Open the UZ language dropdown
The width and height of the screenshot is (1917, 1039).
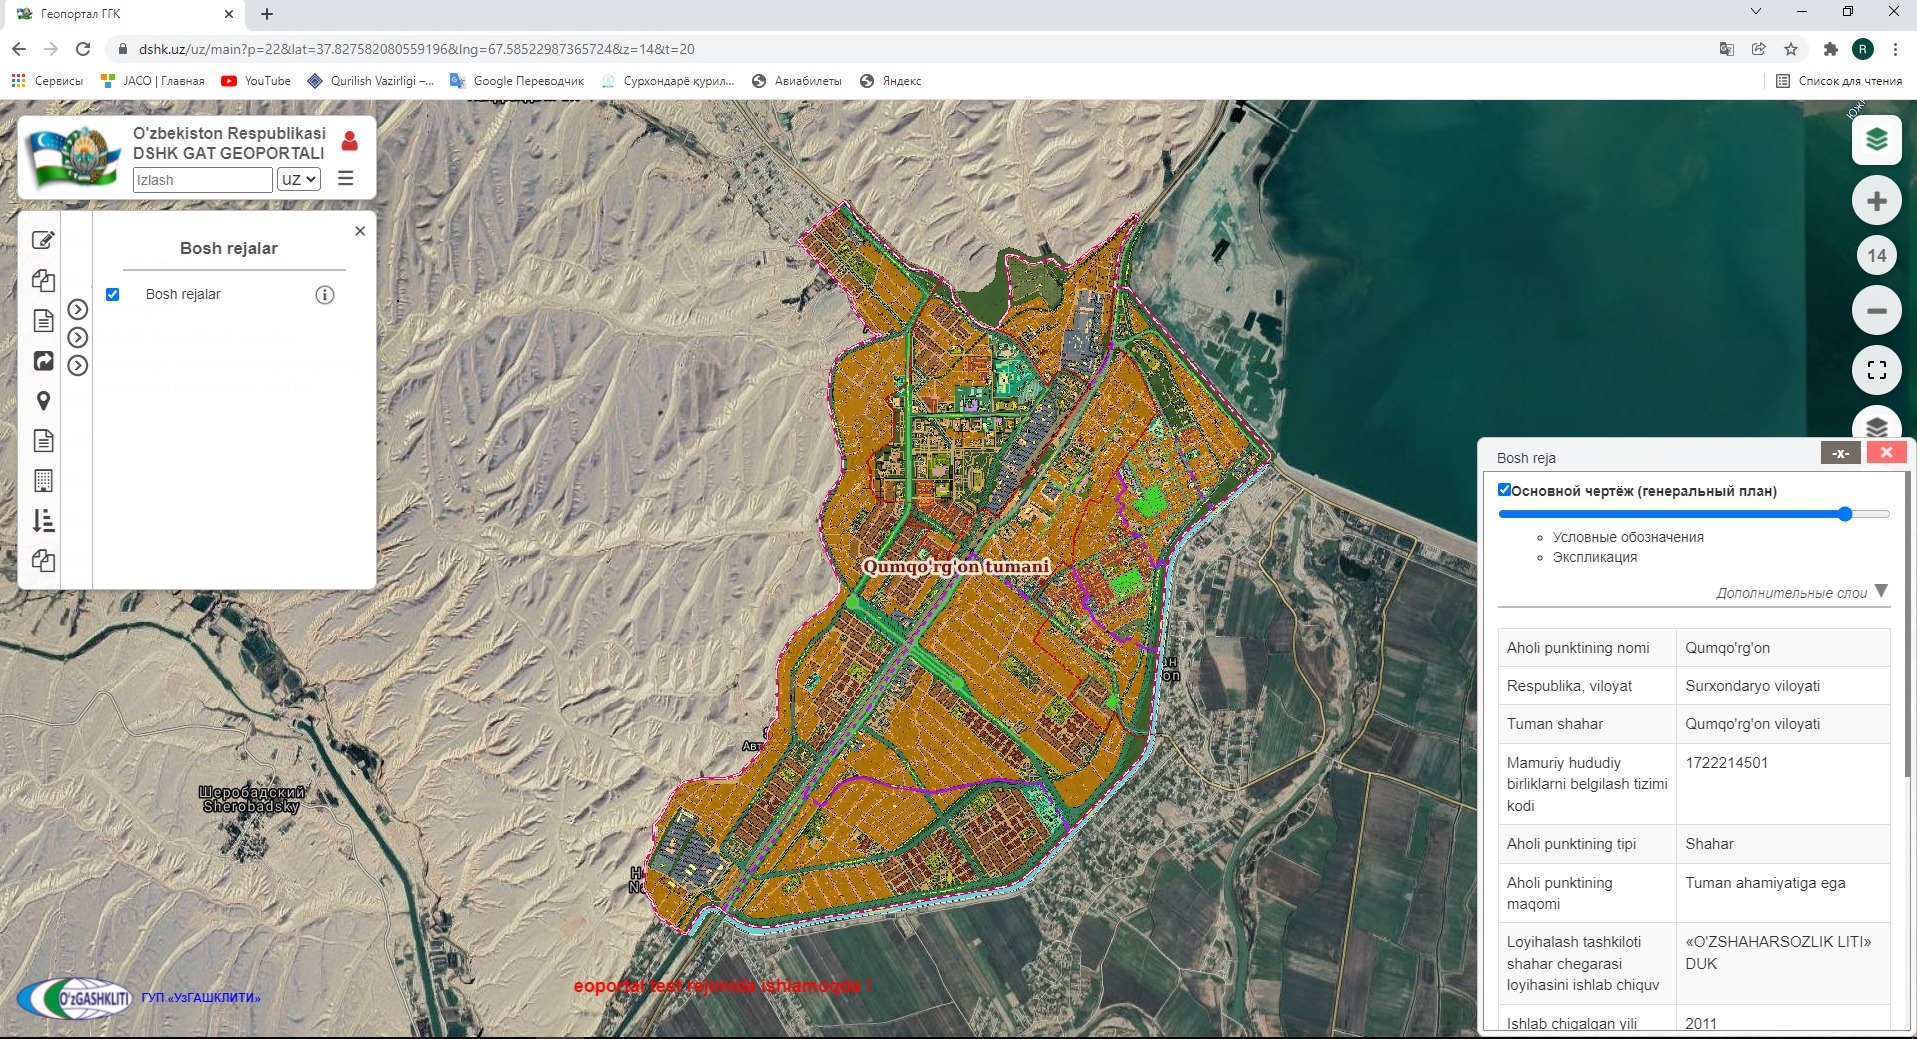coord(299,180)
